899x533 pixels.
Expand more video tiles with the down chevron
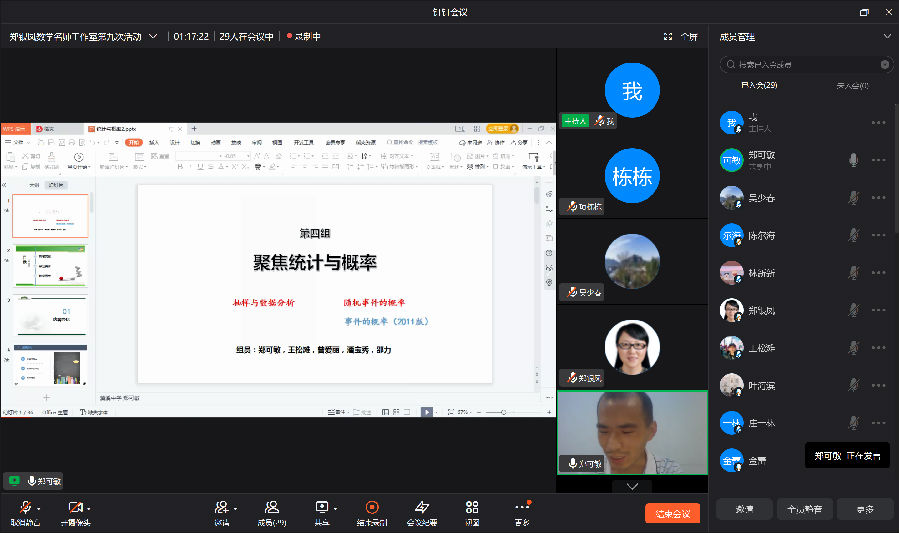[632, 485]
